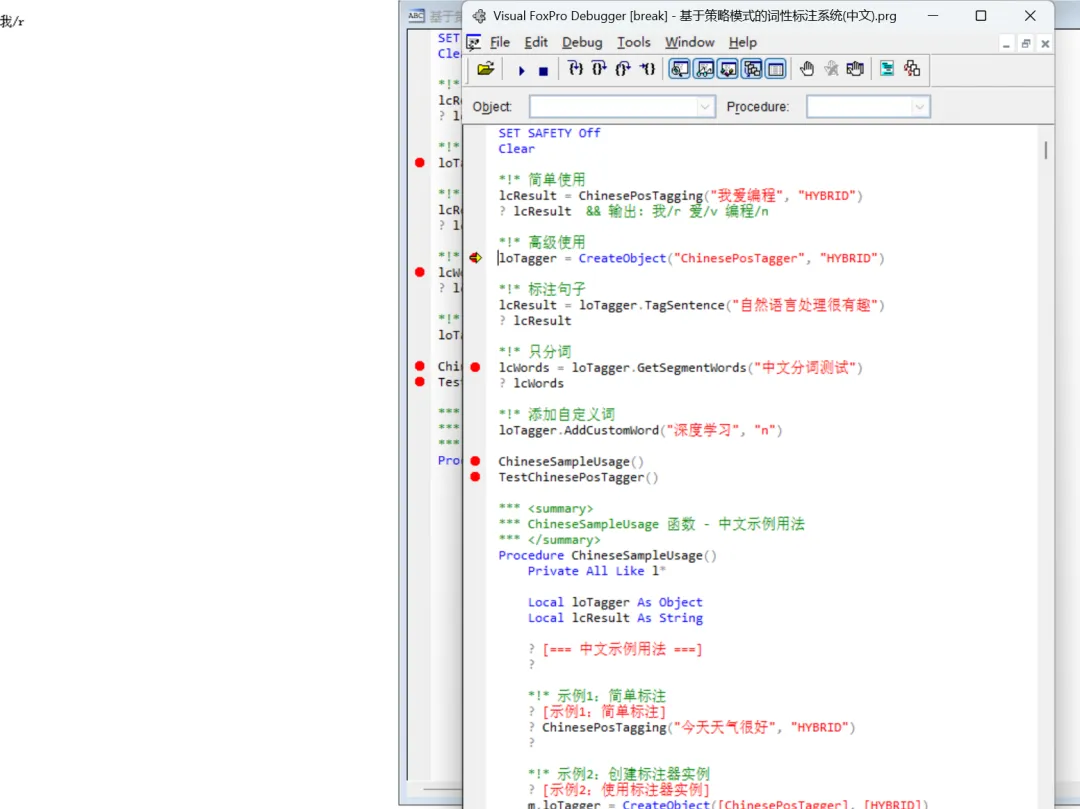Open the Tools menu

click(x=634, y=43)
